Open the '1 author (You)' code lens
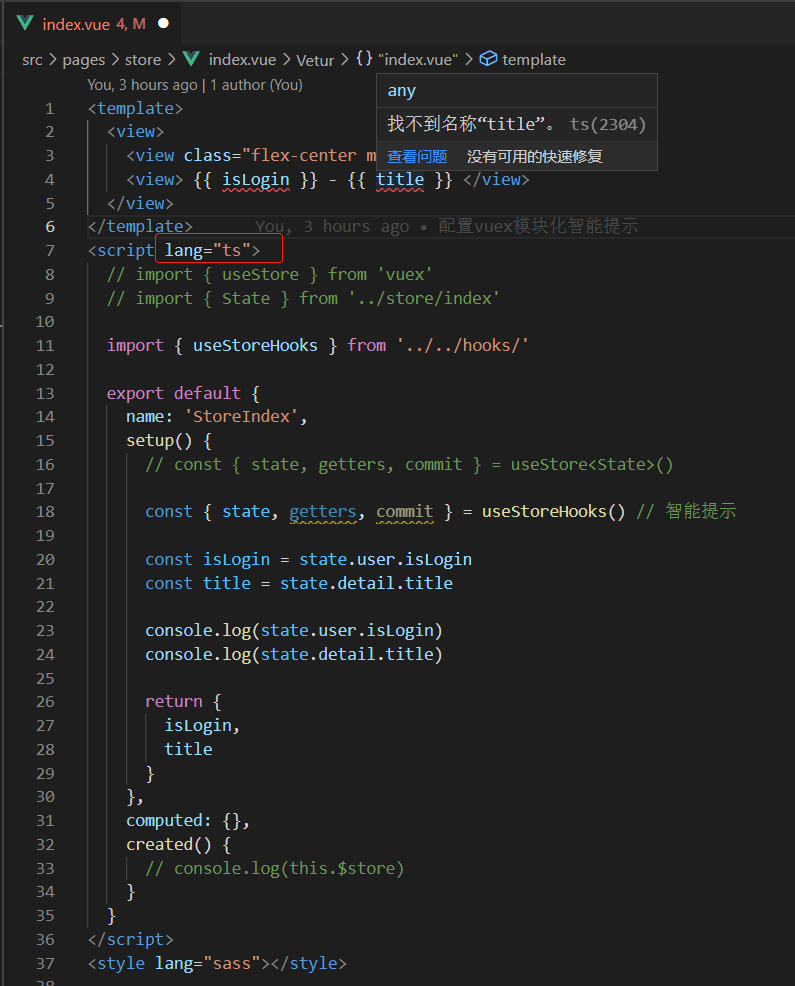The width and height of the screenshot is (795, 986). click(256, 85)
